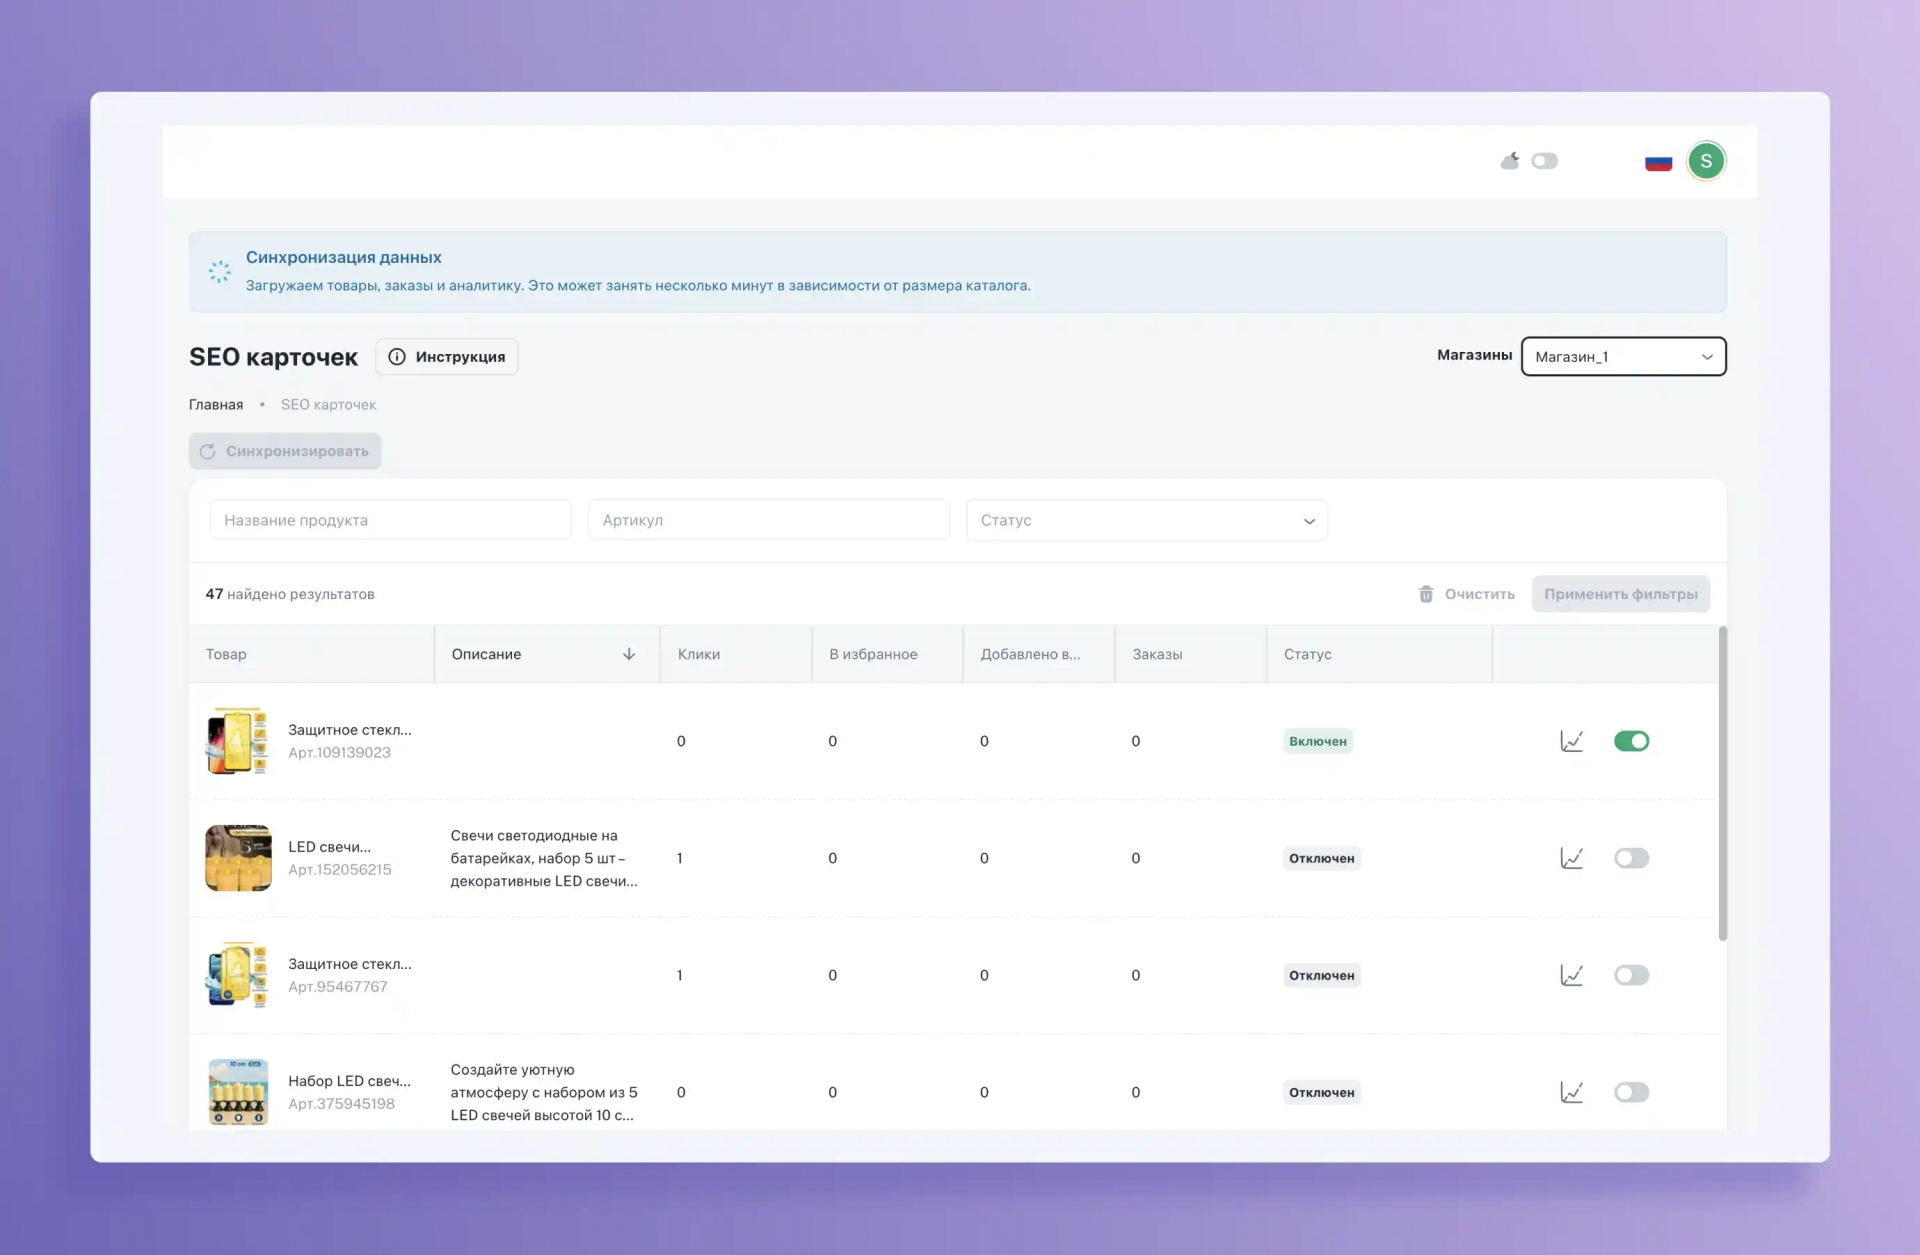The width and height of the screenshot is (1920, 1255).
Task: Enable the toggle for LED свечи Арт.152056215
Action: [1631, 858]
